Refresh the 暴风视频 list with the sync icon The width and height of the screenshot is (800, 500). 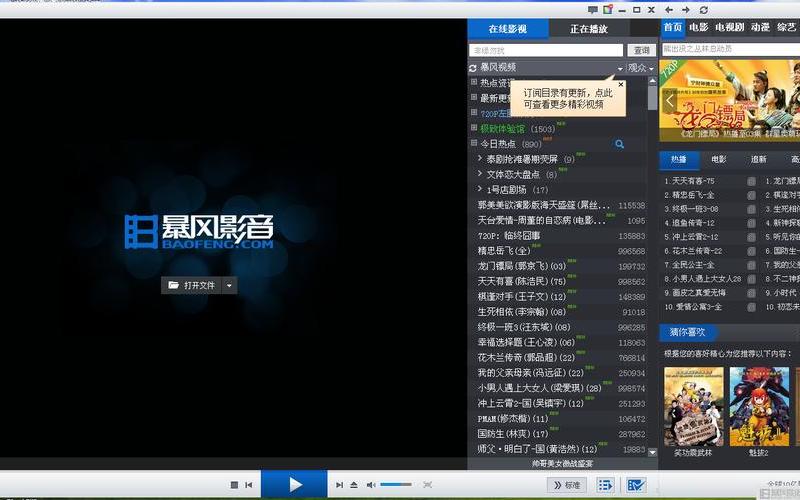click(x=472, y=68)
